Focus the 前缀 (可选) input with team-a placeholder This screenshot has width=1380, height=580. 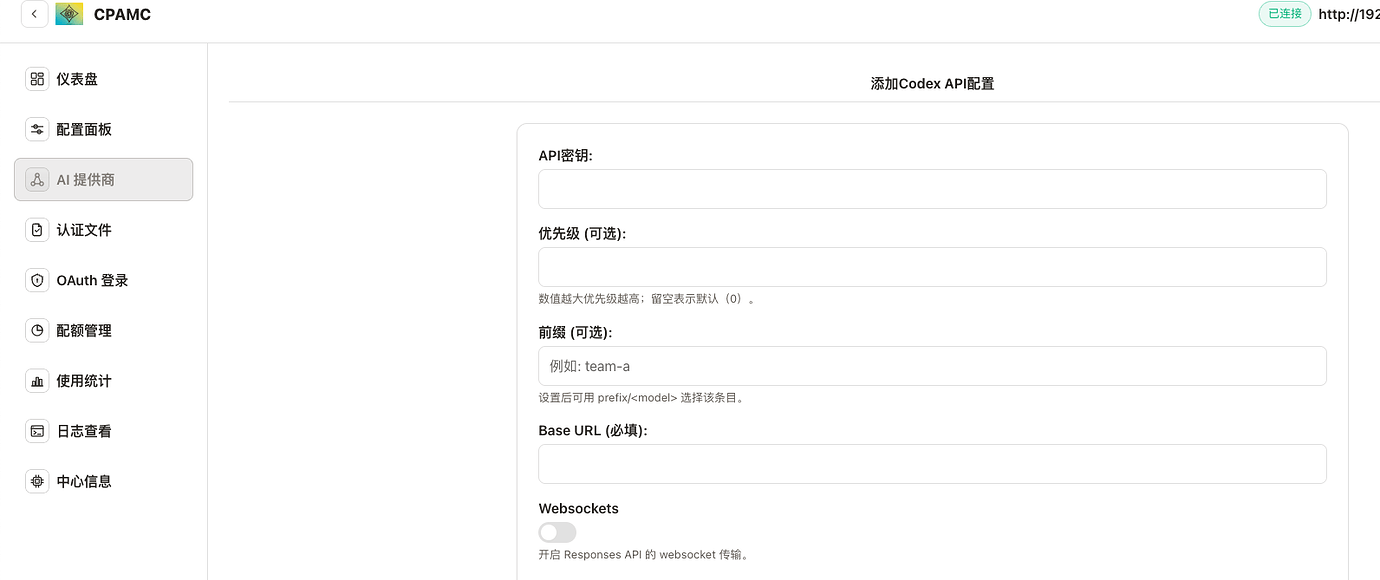(x=932, y=366)
